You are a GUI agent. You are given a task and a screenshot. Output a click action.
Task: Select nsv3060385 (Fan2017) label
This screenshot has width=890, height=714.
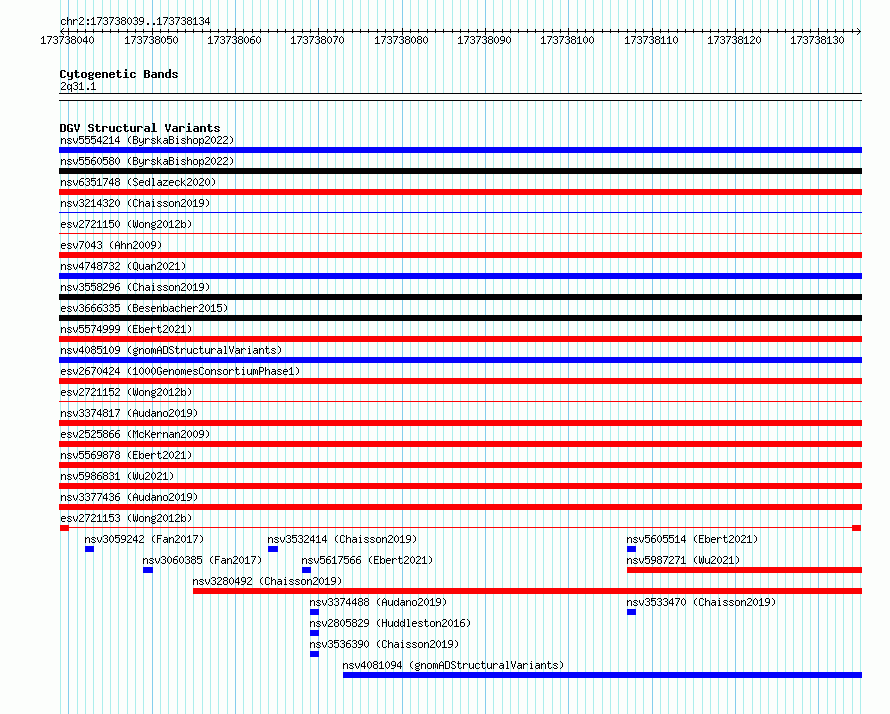click(x=202, y=560)
